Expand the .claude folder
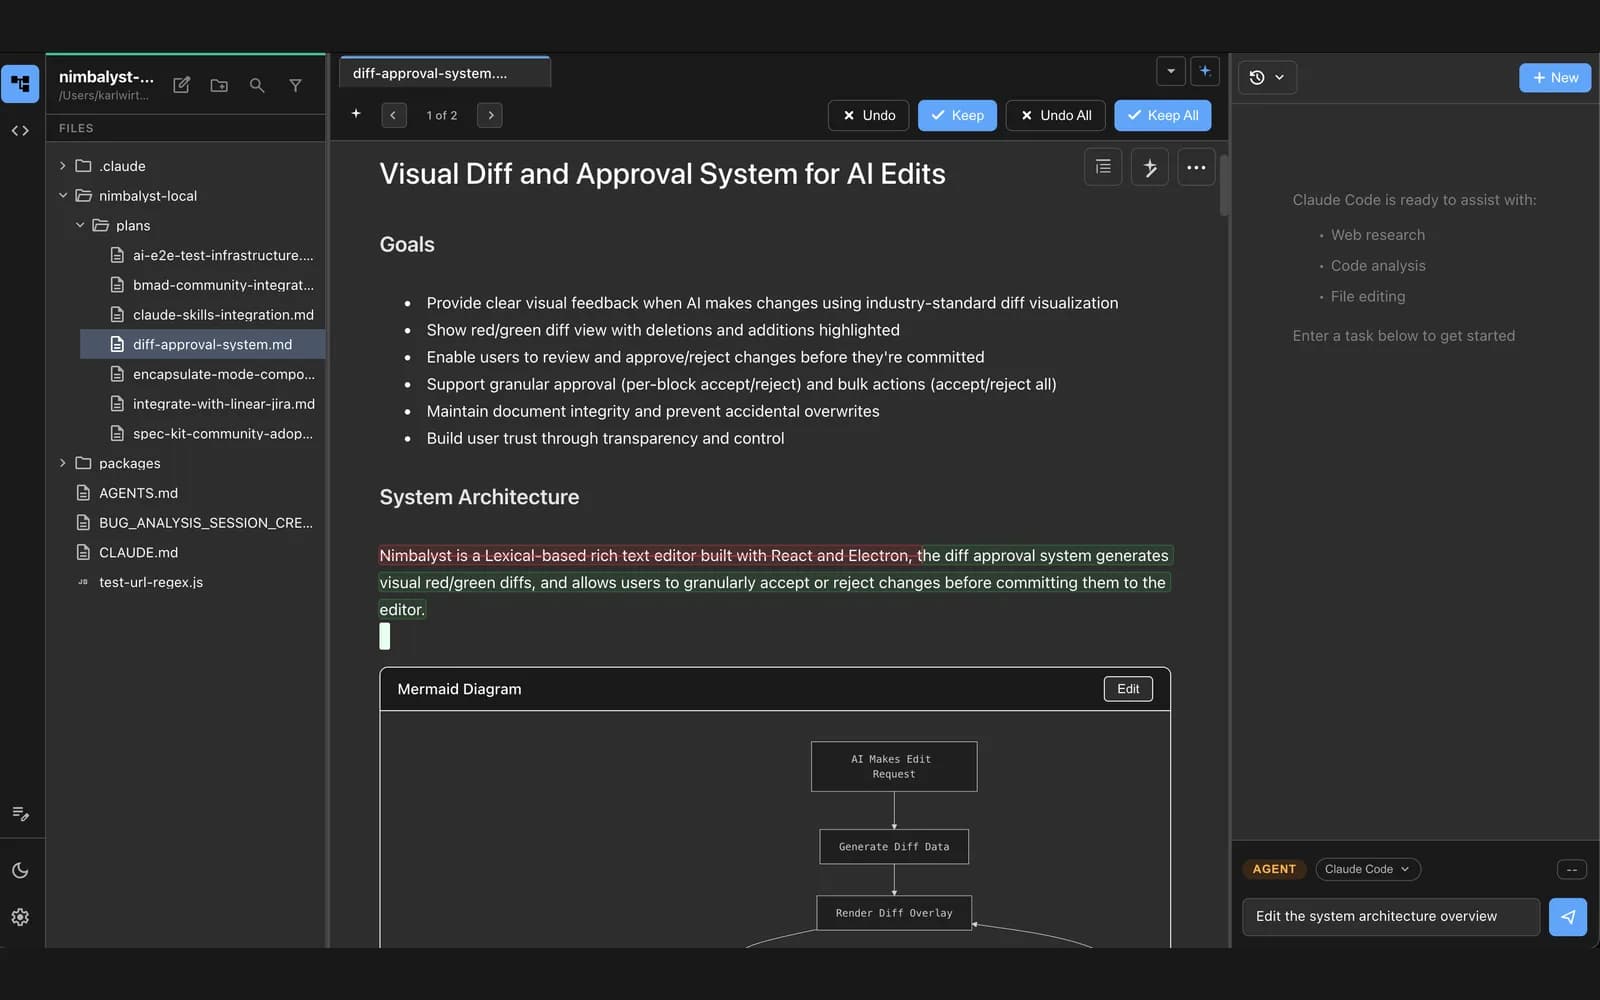The height and width of the screenshot is (1000, 1600). click(63, 166)
